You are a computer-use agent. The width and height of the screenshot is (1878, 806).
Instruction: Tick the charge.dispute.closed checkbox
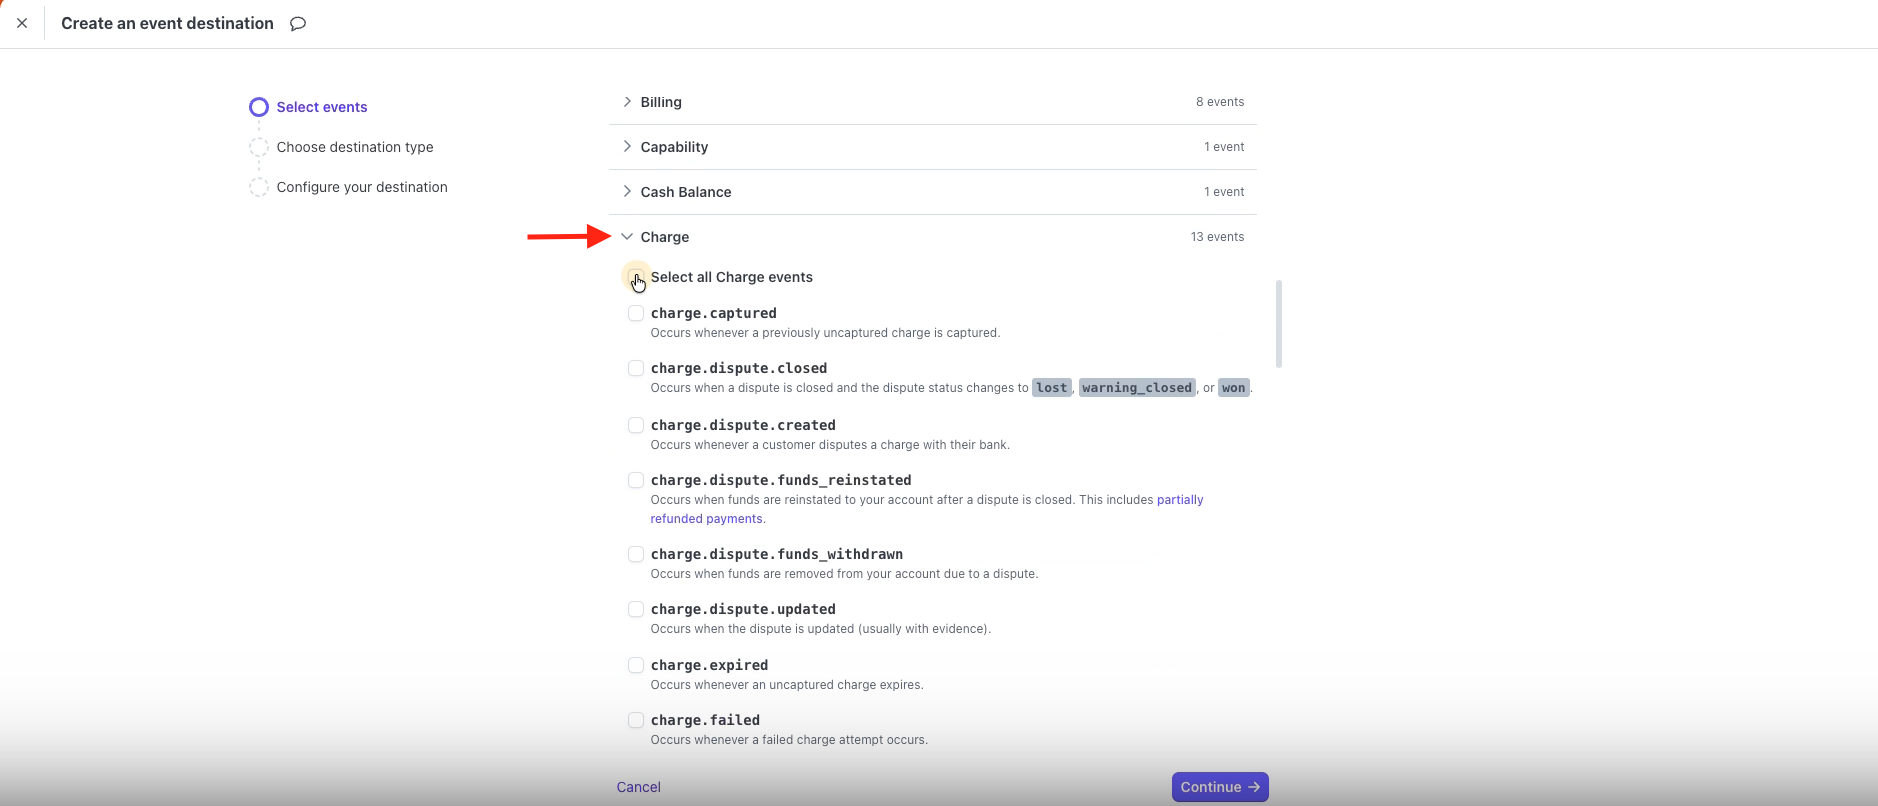click(636, 368)
